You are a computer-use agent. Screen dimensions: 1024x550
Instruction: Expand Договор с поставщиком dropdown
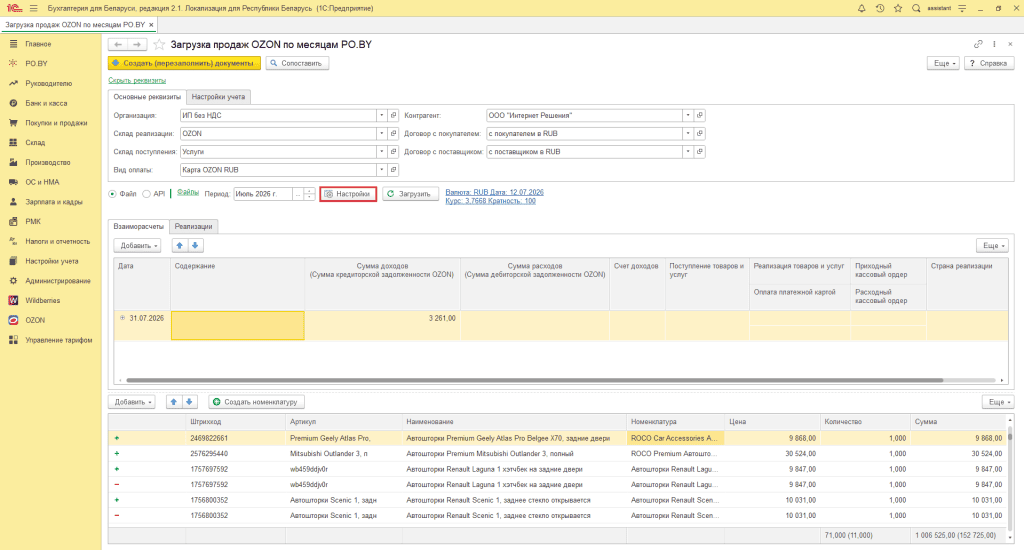click(x=688, y=152)
